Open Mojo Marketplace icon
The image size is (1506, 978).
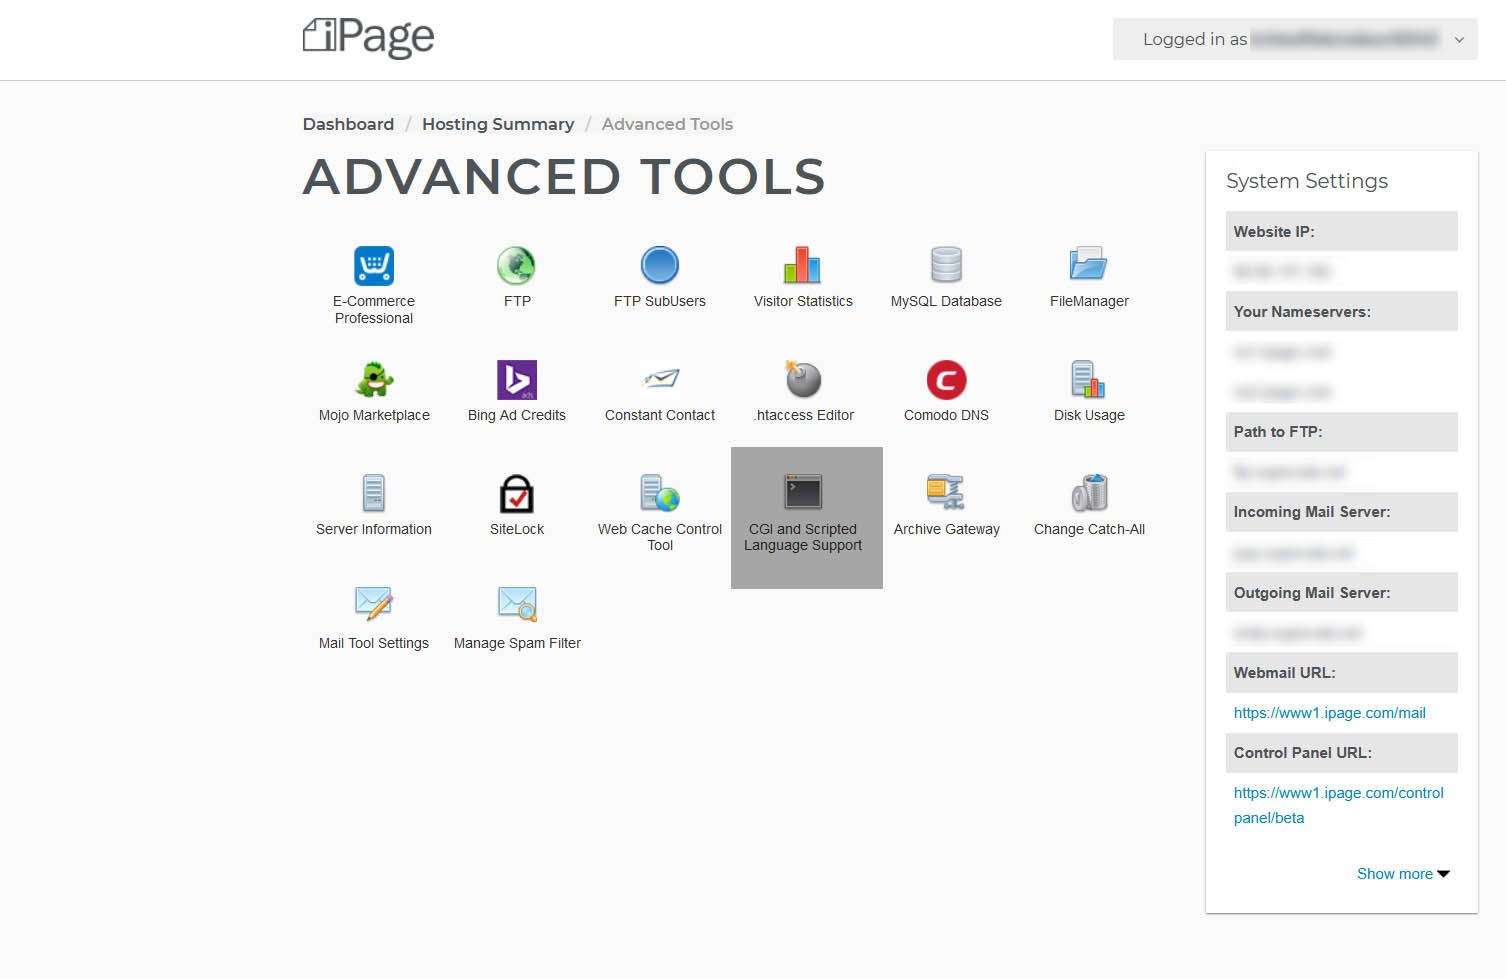[x=374, y=380]
